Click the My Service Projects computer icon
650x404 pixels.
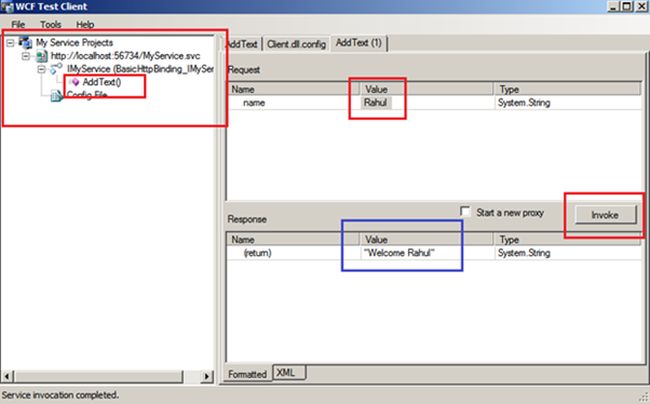(x=25, y=42)
